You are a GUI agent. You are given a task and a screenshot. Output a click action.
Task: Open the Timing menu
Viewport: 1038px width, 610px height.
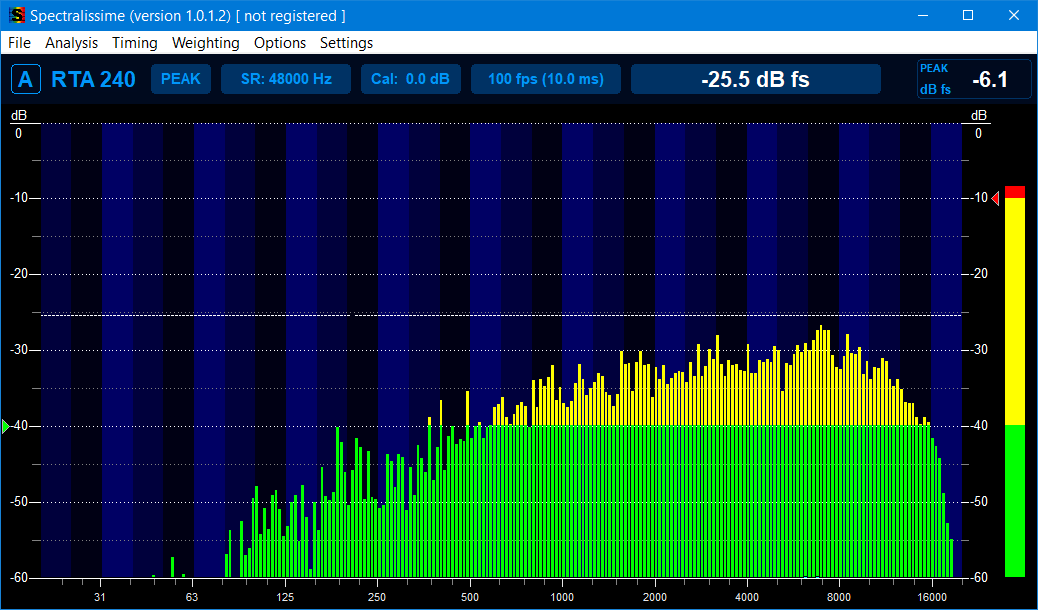[x=134, y=43]
